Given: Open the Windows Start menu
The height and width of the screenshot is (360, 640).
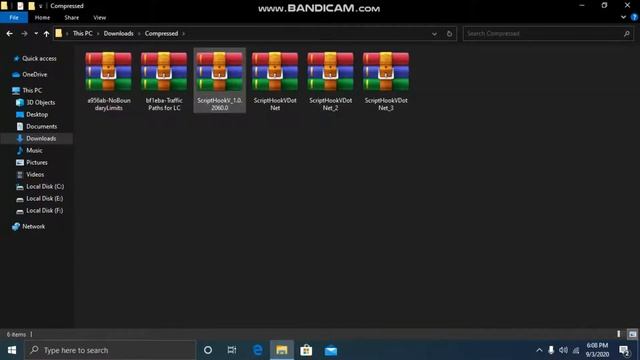Looking at the screenshot, I should coord(12,350).
